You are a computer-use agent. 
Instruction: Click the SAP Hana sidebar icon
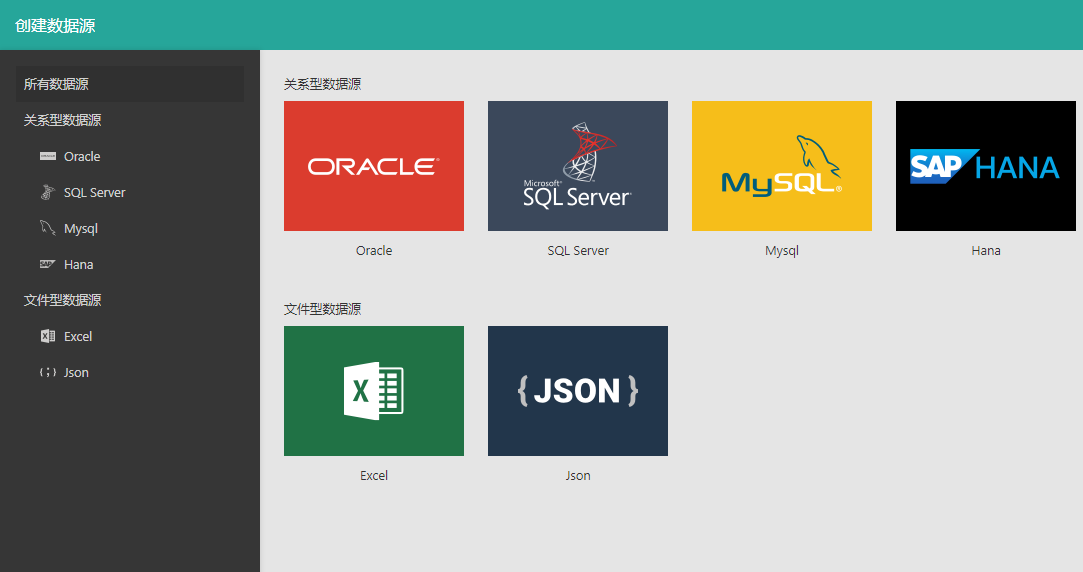pos(47,264)
